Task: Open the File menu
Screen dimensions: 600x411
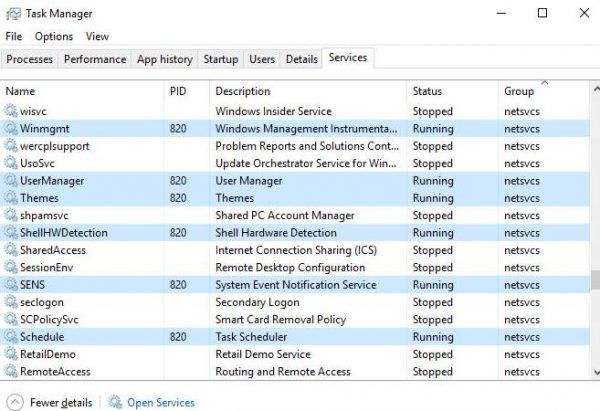Action: point(13,36)
